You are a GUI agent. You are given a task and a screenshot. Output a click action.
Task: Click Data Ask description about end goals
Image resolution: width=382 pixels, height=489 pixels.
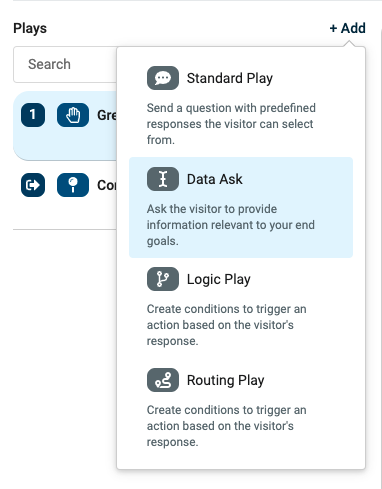coord(231,225)
